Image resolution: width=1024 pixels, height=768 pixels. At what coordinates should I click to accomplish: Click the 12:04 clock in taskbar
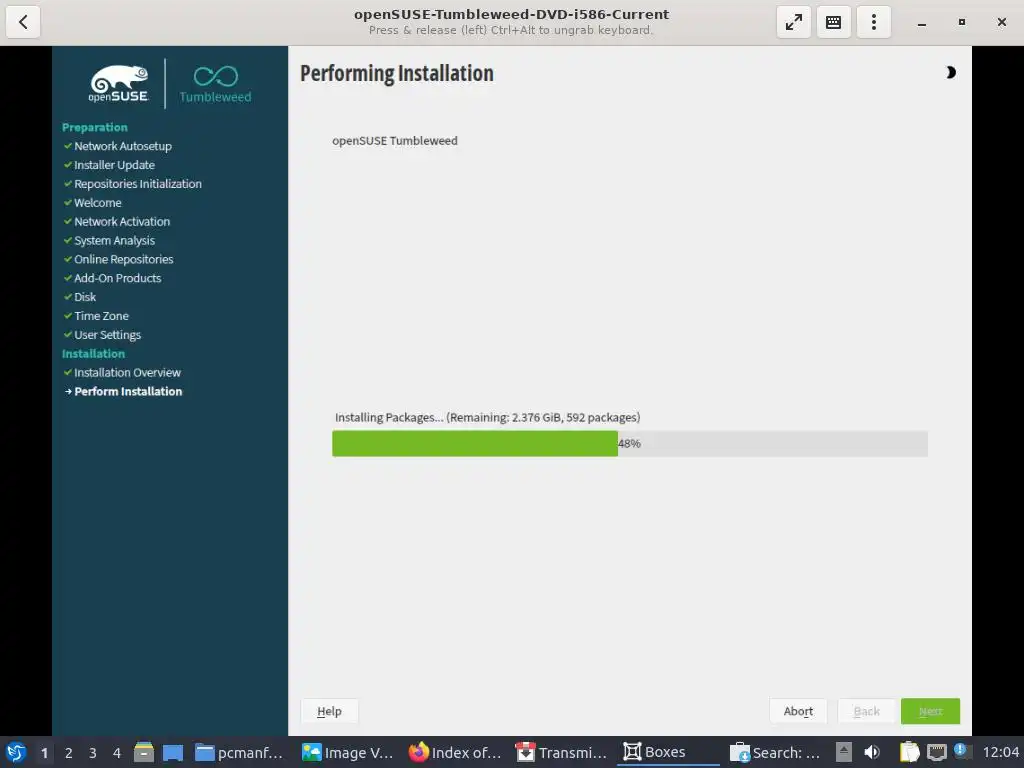click(x=1000, y=752)
